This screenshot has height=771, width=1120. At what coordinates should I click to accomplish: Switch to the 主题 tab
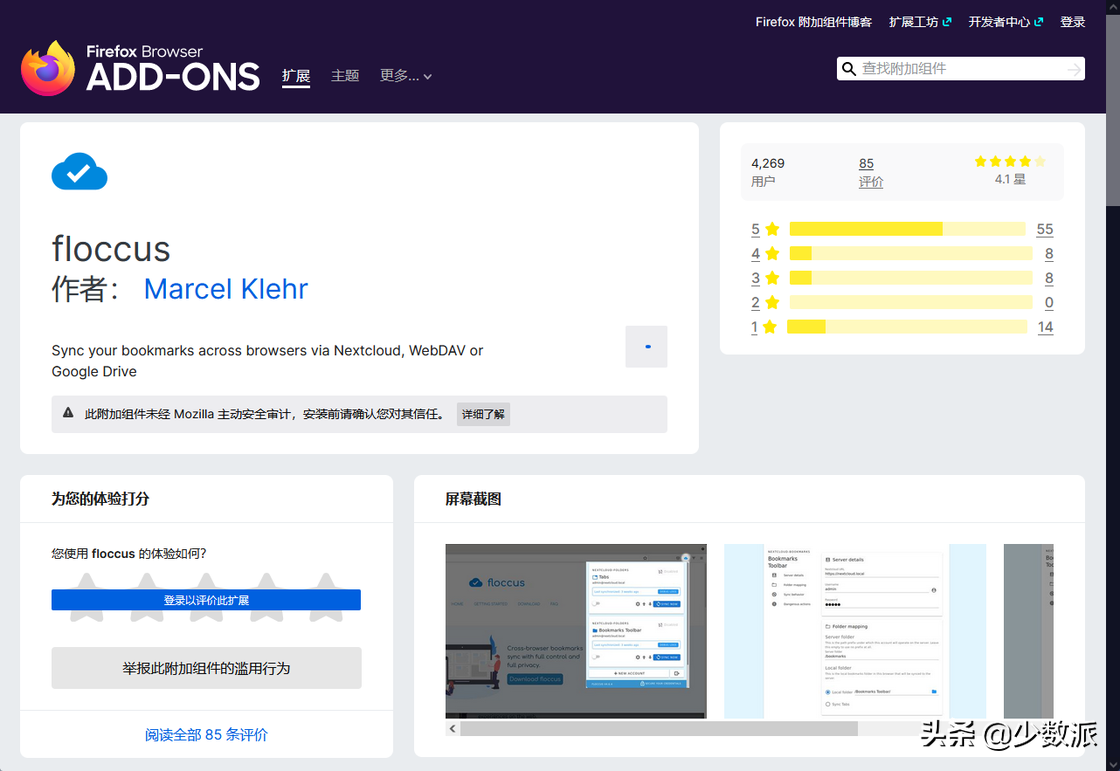345,76
